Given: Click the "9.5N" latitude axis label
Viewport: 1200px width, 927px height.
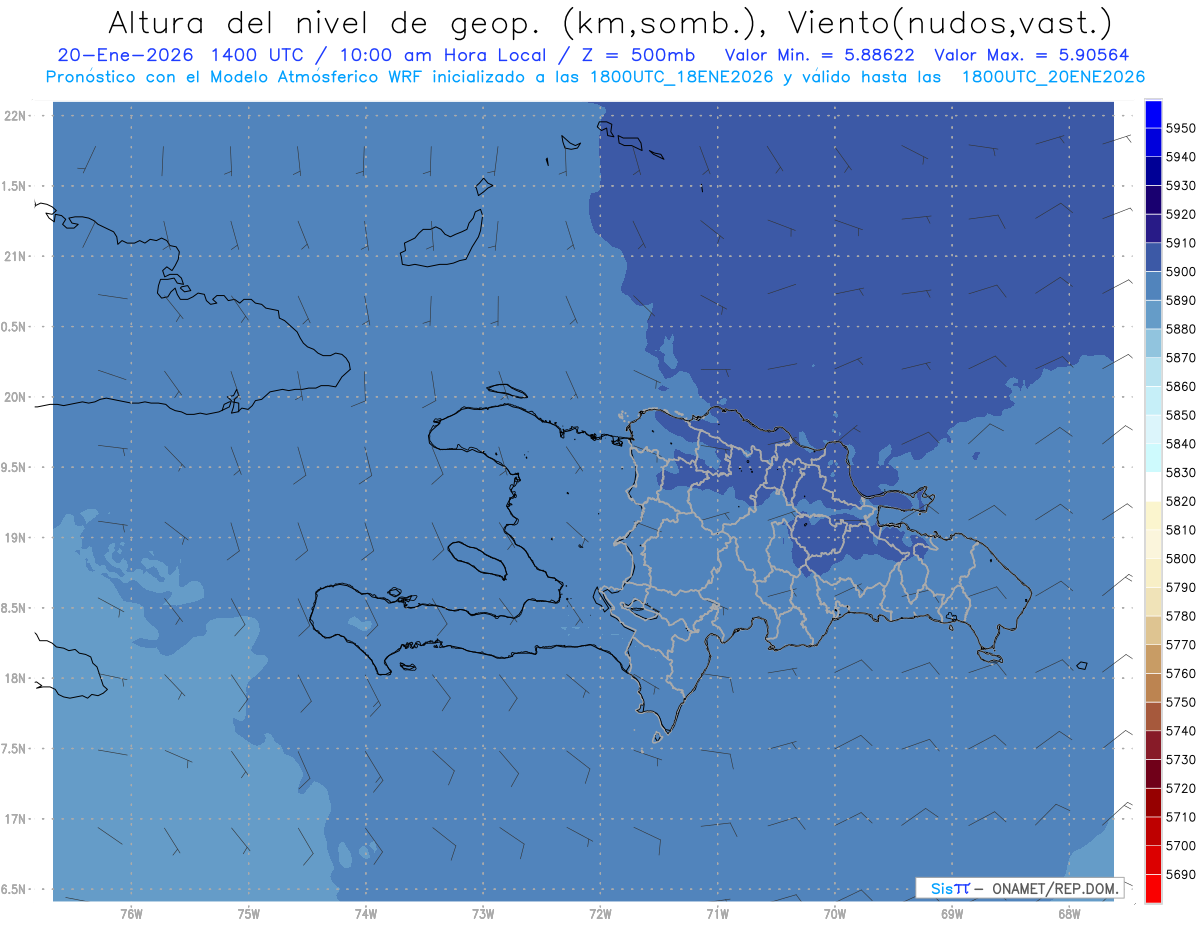Looking at the screenshot, I should tap(14, 467).
